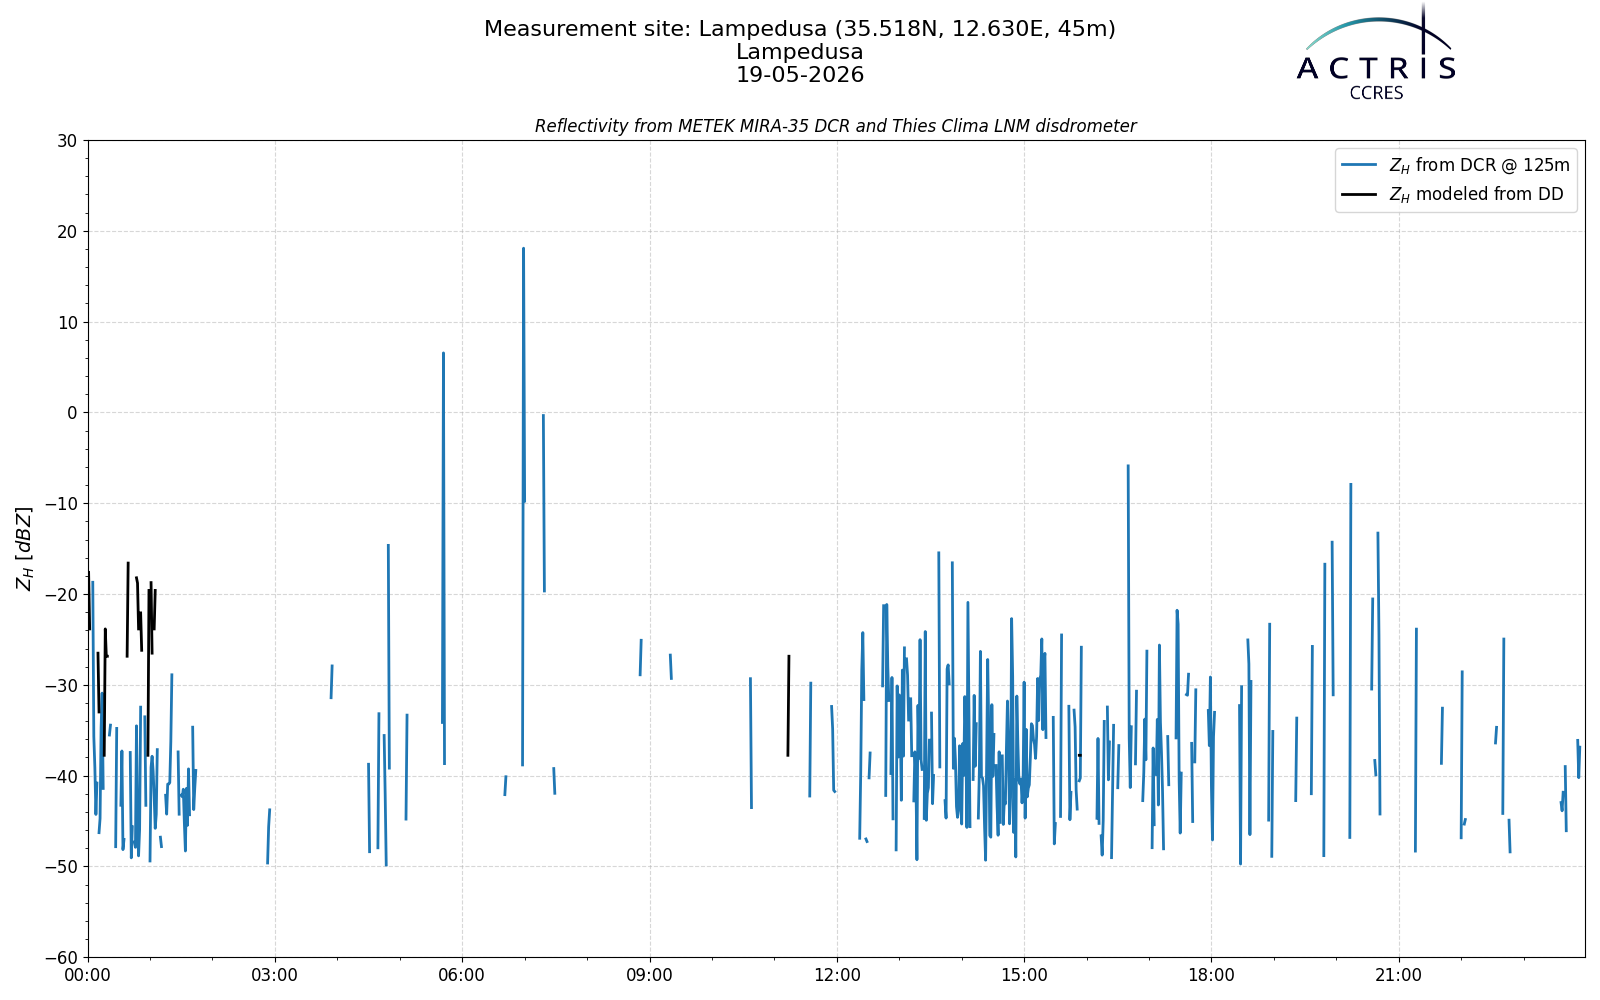This screenshot has width=1600, height=1000.
Task: Select the 'Measurement site: Lampedusa (35.518N, 12.630E, 45m)' title
Action: click(x=800, y=29)
